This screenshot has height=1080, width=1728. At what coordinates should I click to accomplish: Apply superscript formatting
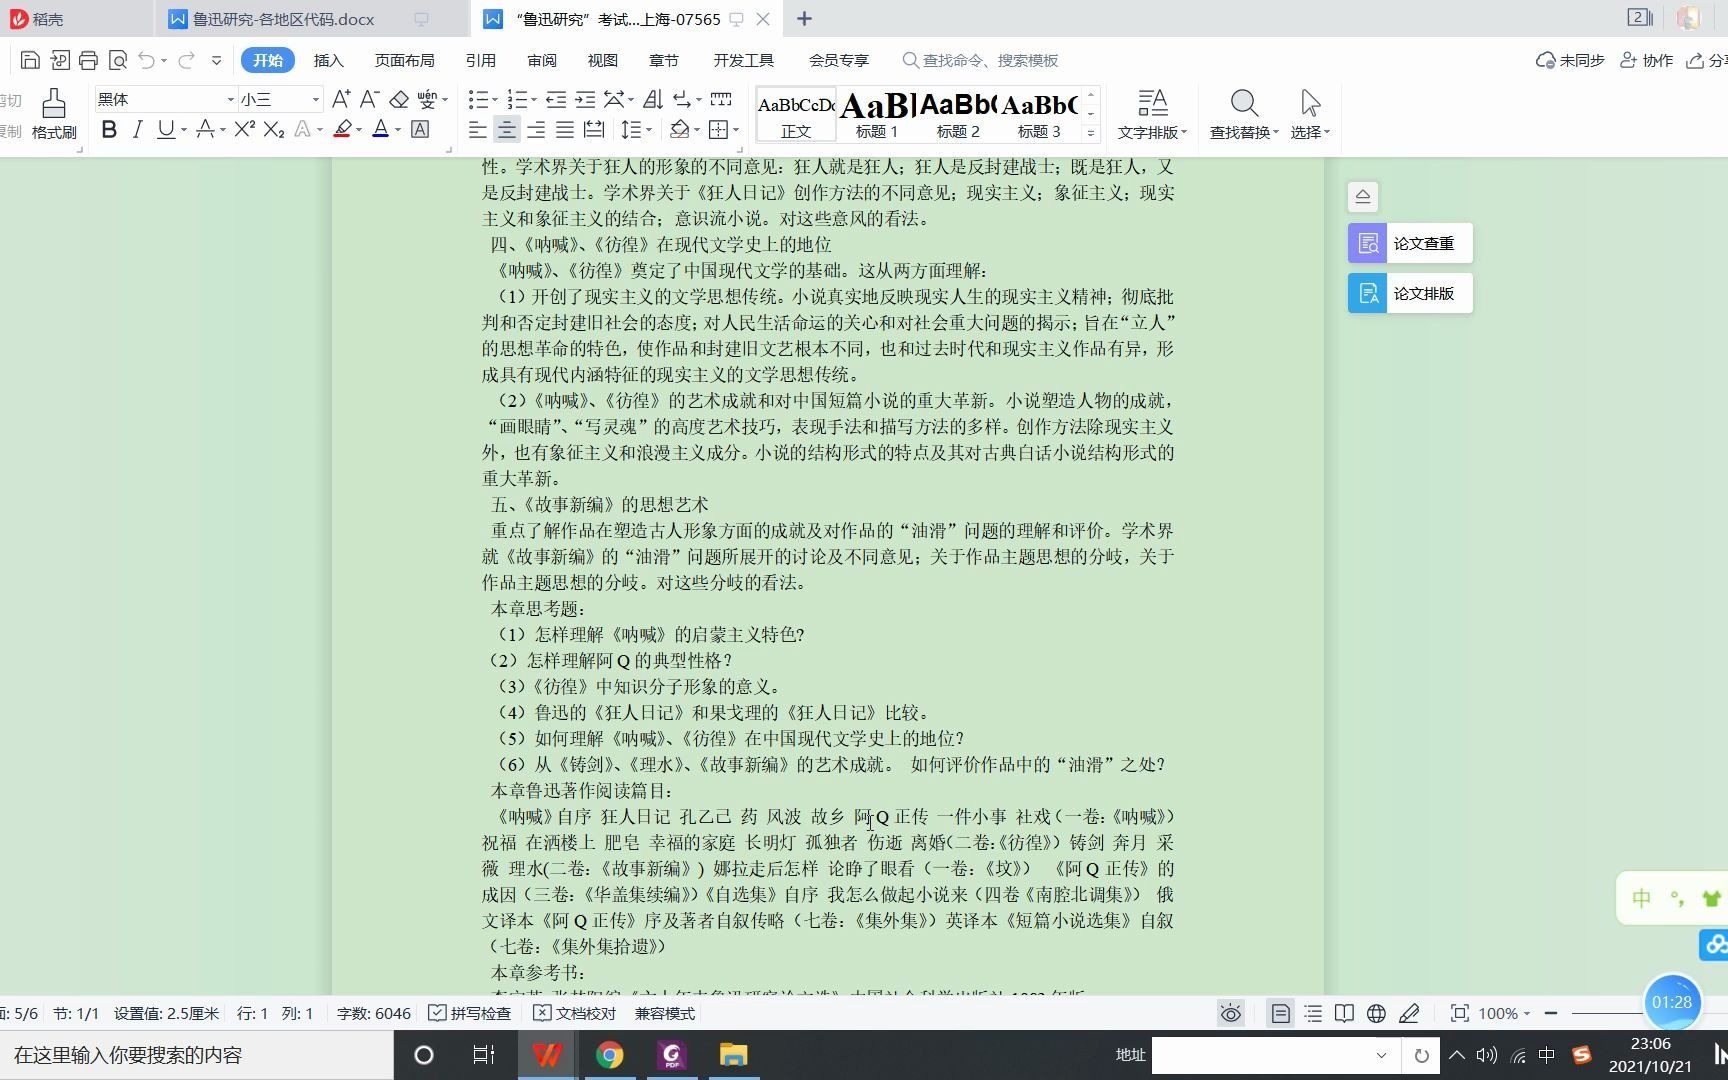tap(244, 129)
